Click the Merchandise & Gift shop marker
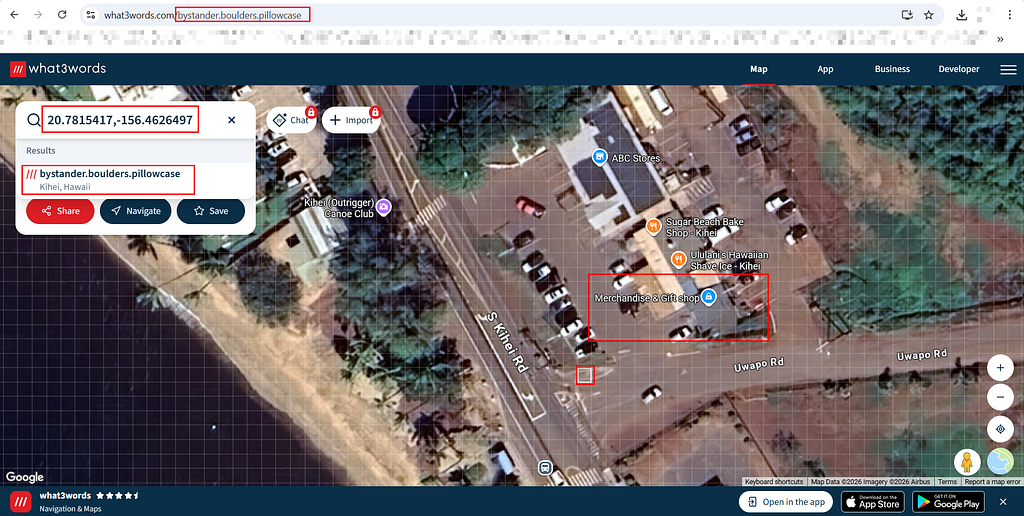This screenshot has height=516, width=1024. pyautogui.click(x=709, y=297)
